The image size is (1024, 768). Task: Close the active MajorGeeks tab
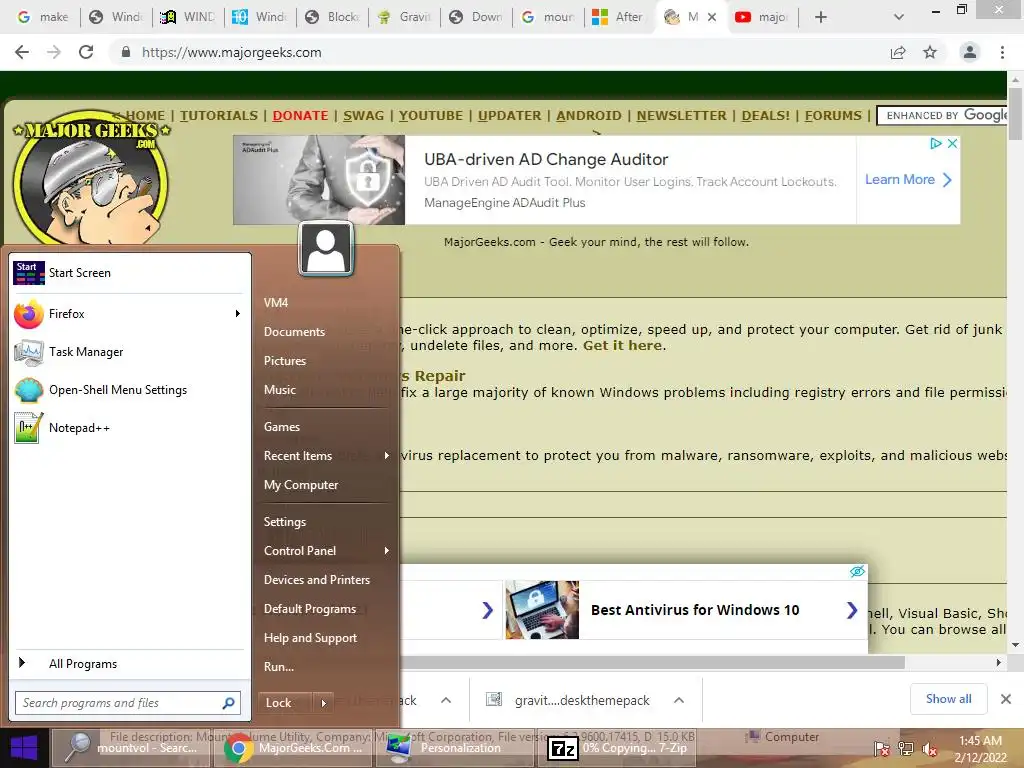[x=712, y=17]
